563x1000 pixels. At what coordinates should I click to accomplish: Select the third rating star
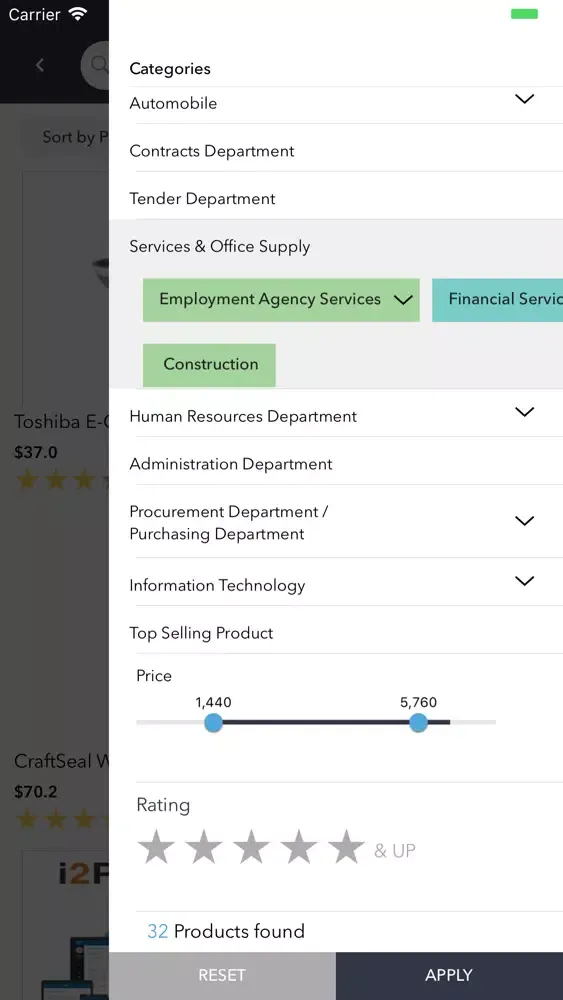251,848
